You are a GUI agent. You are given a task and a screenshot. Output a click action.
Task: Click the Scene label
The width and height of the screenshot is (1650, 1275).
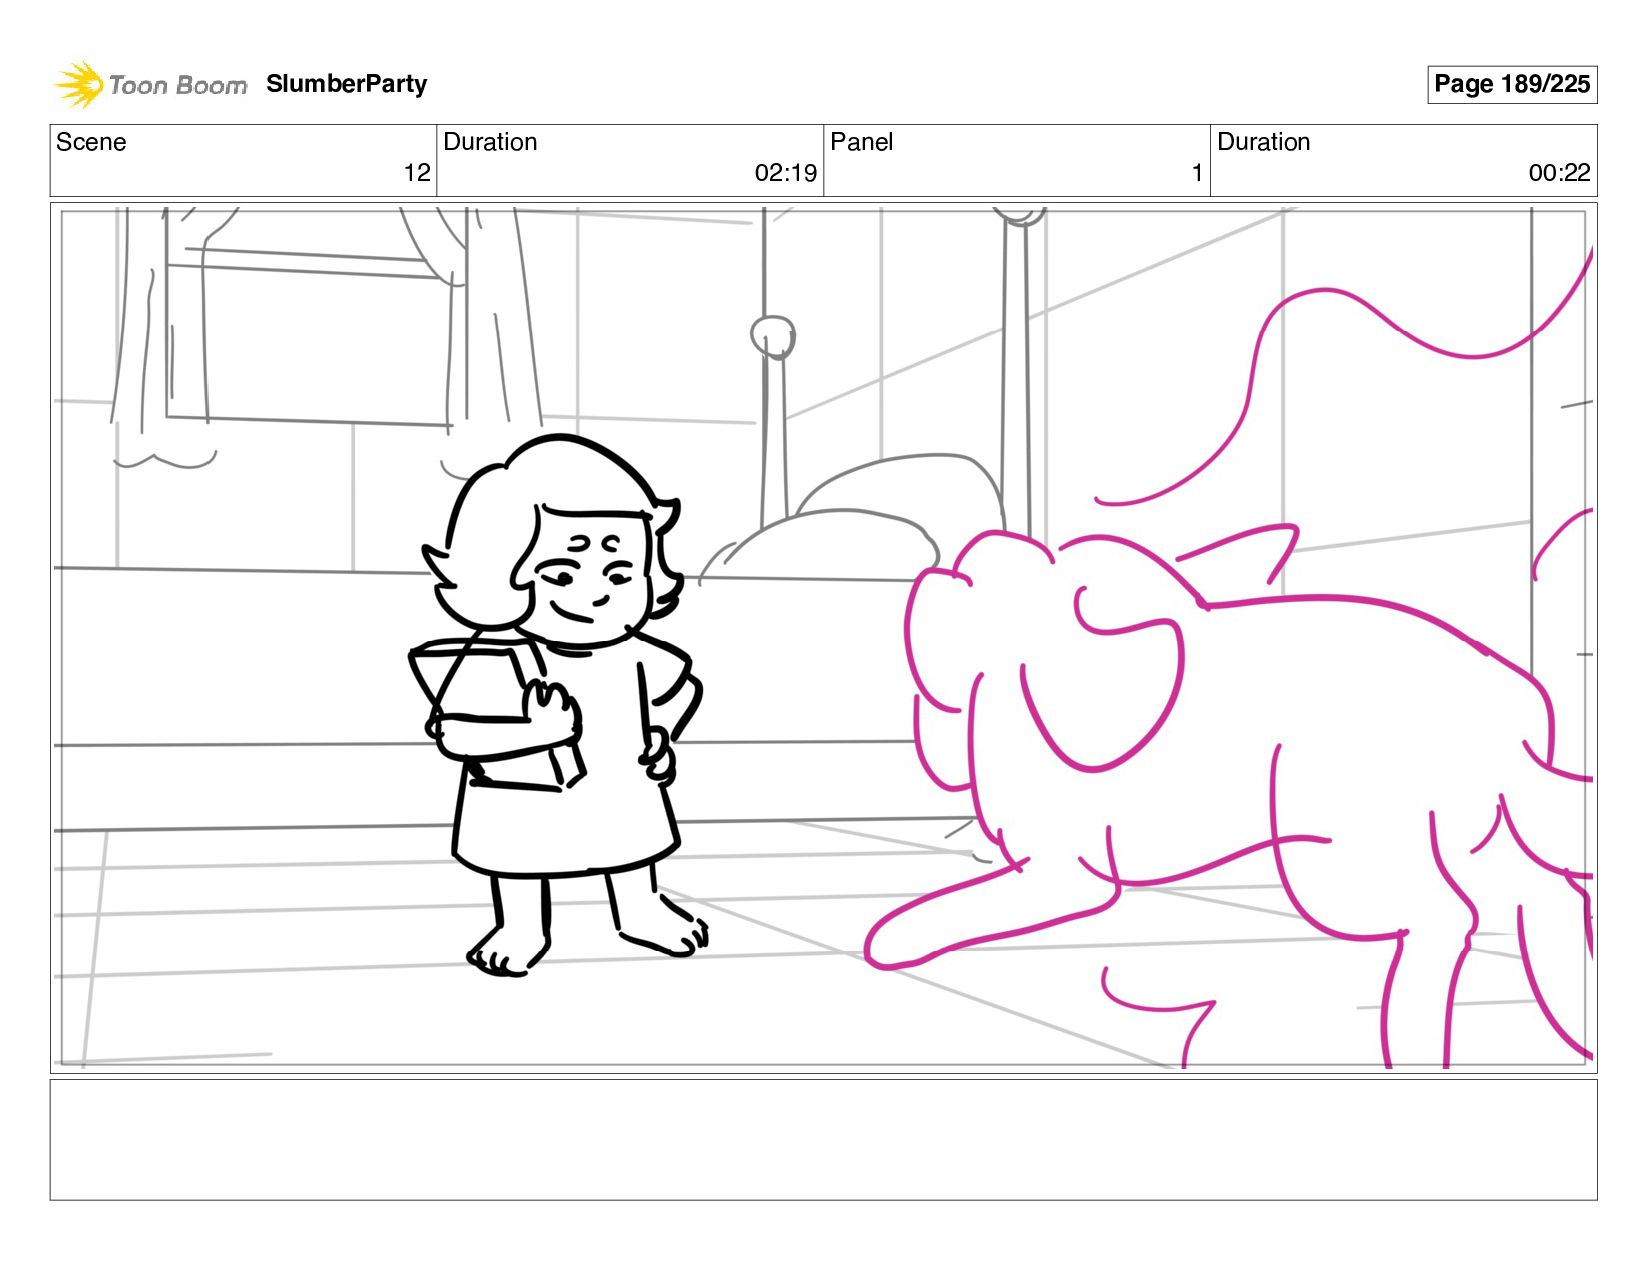[91, 142]
